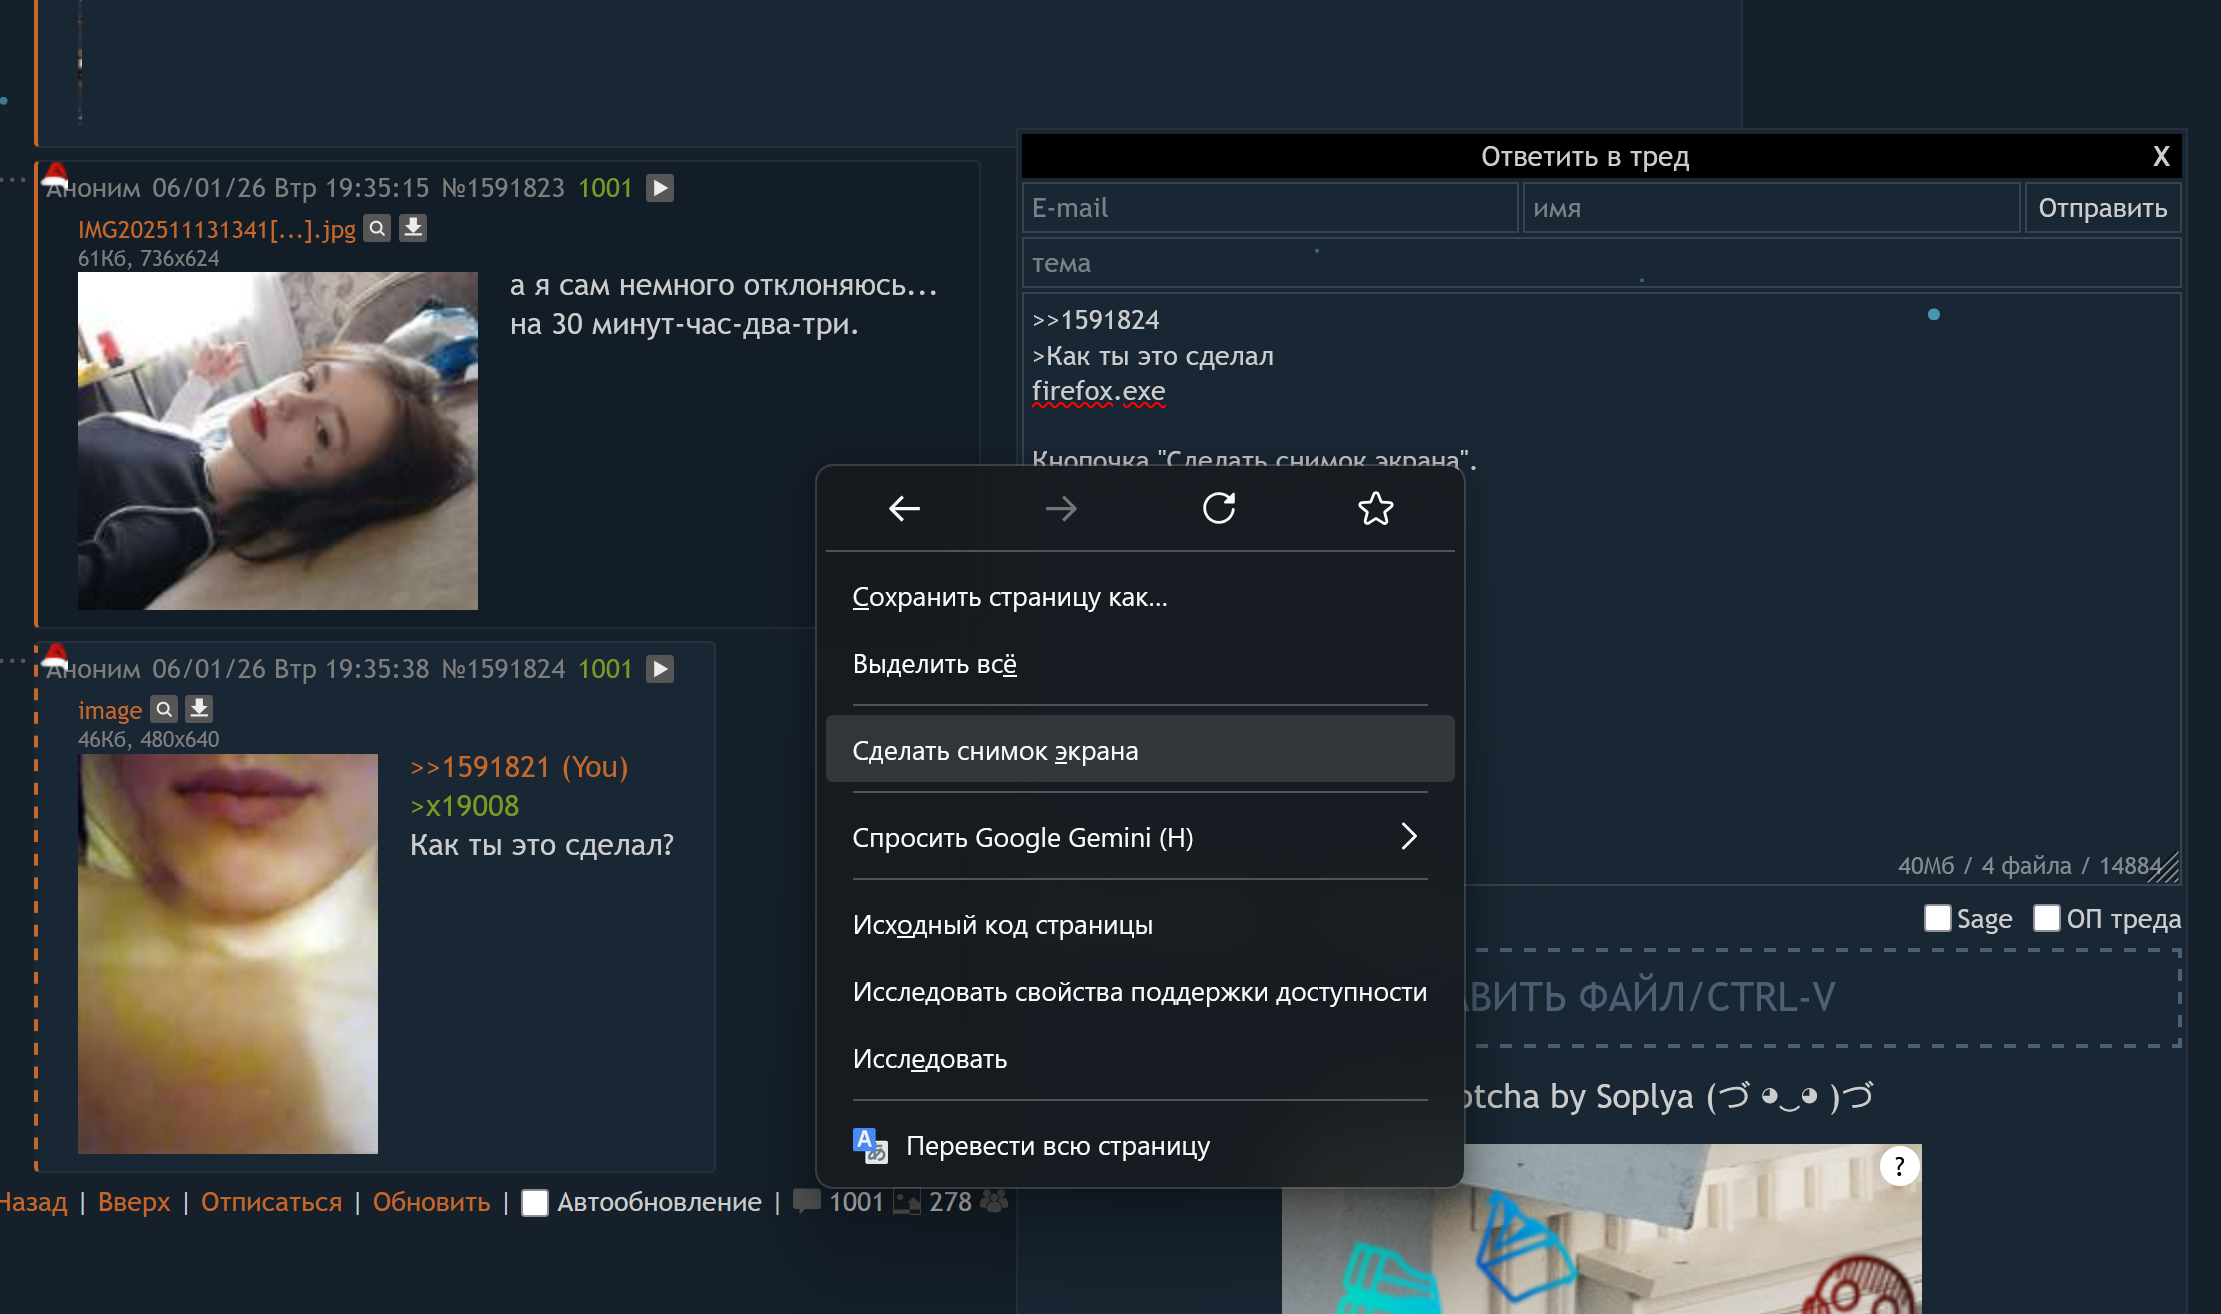Toggle the Автообновление checkbox
The height and width of the screenshot is (1314, 2221).
point(535,1202)
